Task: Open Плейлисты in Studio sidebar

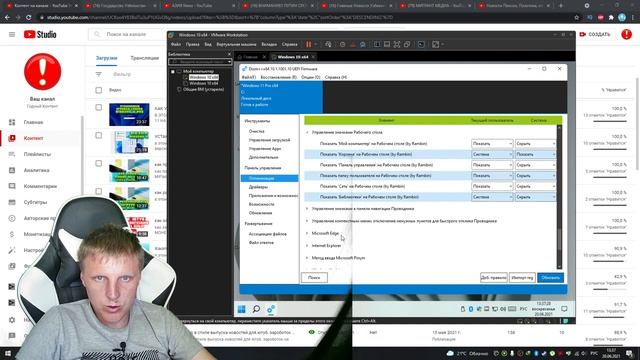Action: 37,154
